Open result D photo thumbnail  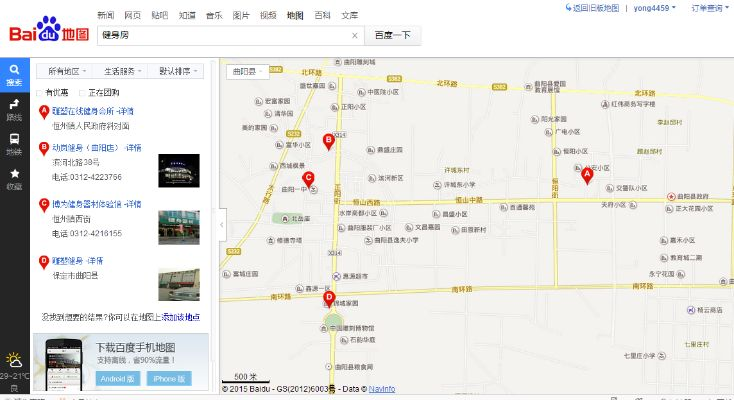[x=179, y=284]
